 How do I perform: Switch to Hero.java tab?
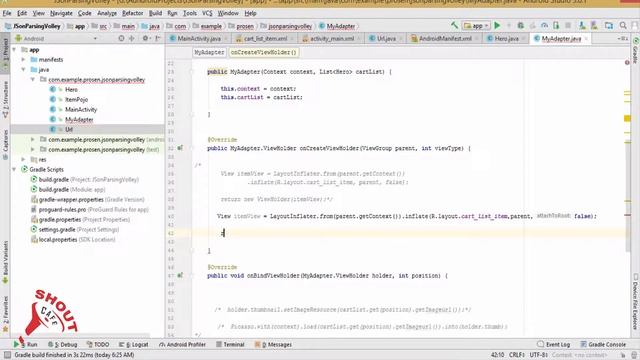507,38
